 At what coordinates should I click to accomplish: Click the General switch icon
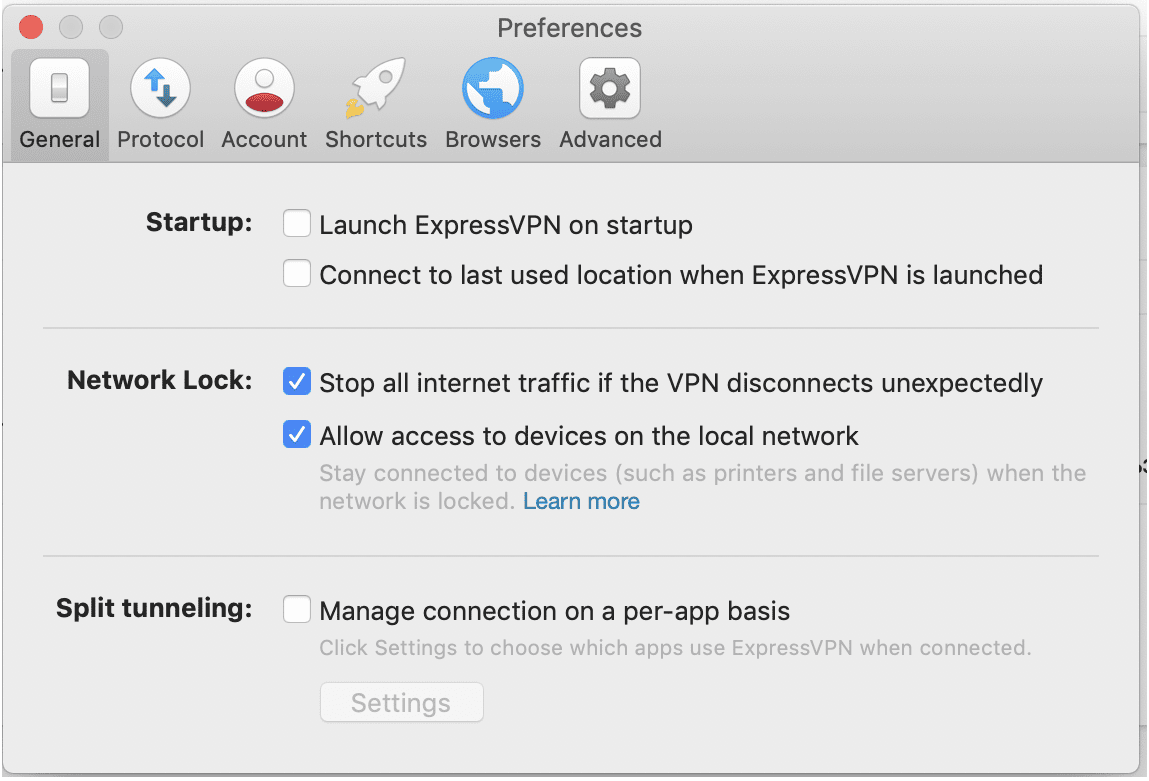click(x=60, y=89)
